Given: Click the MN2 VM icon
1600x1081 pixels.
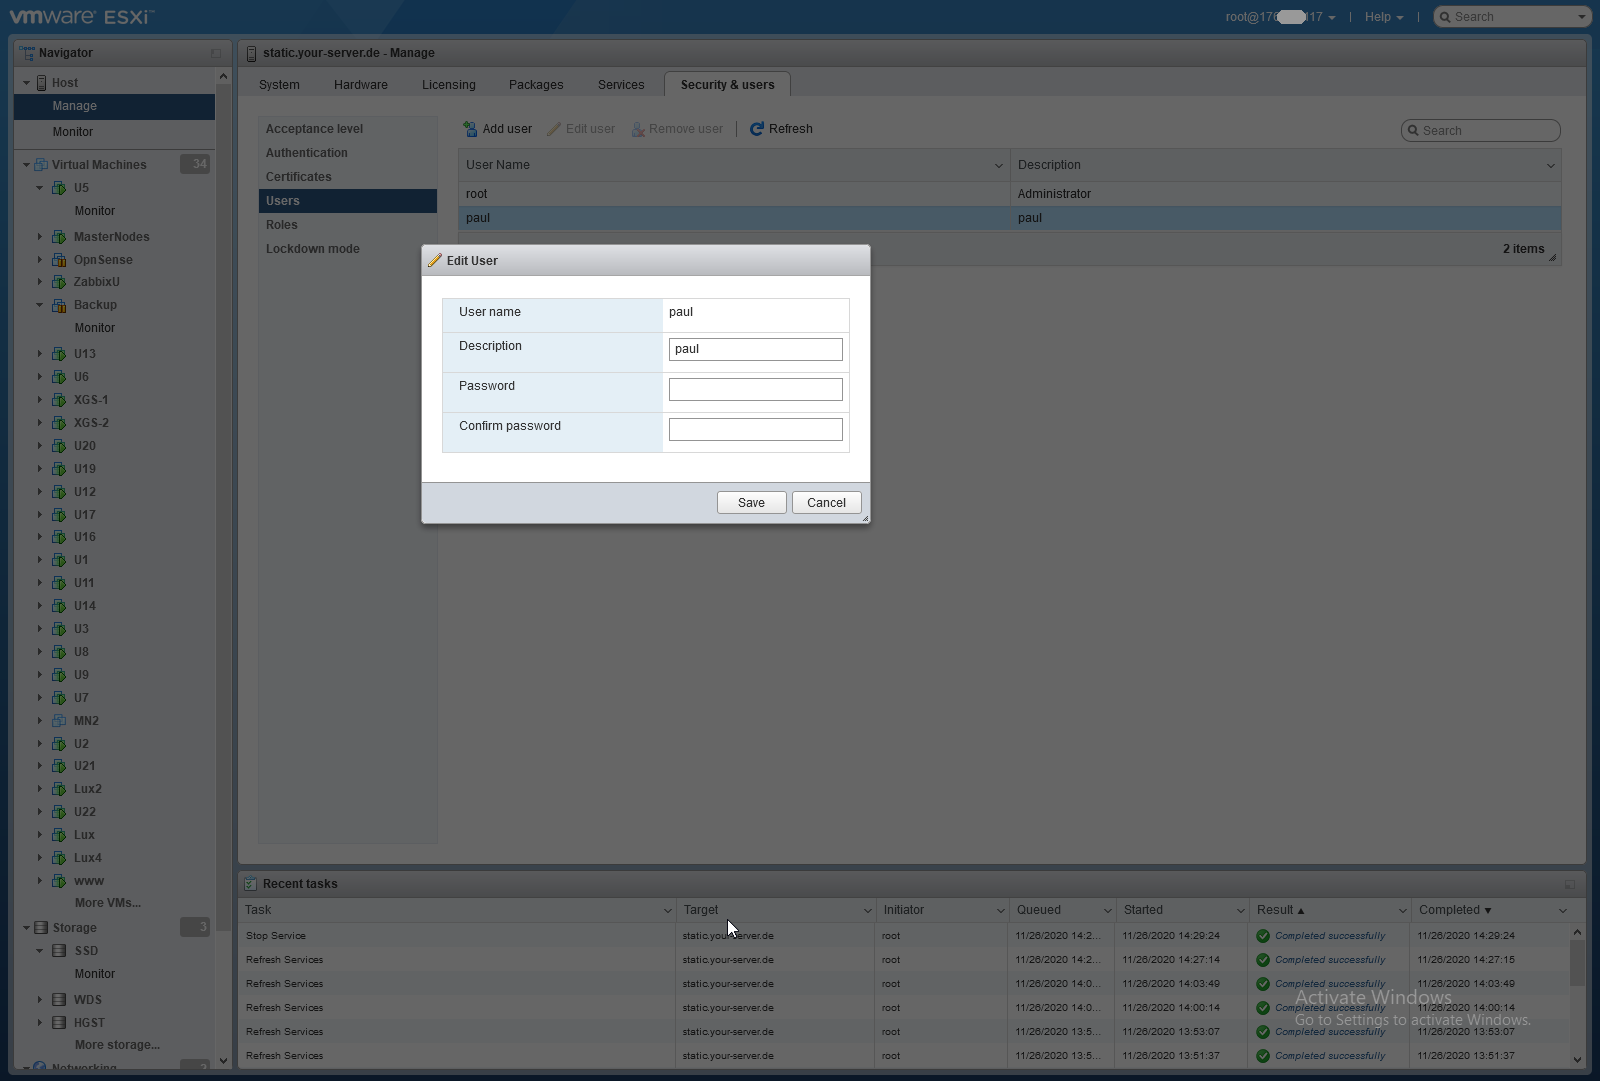Looking at the screenshot, I should [x=59, y=721].
